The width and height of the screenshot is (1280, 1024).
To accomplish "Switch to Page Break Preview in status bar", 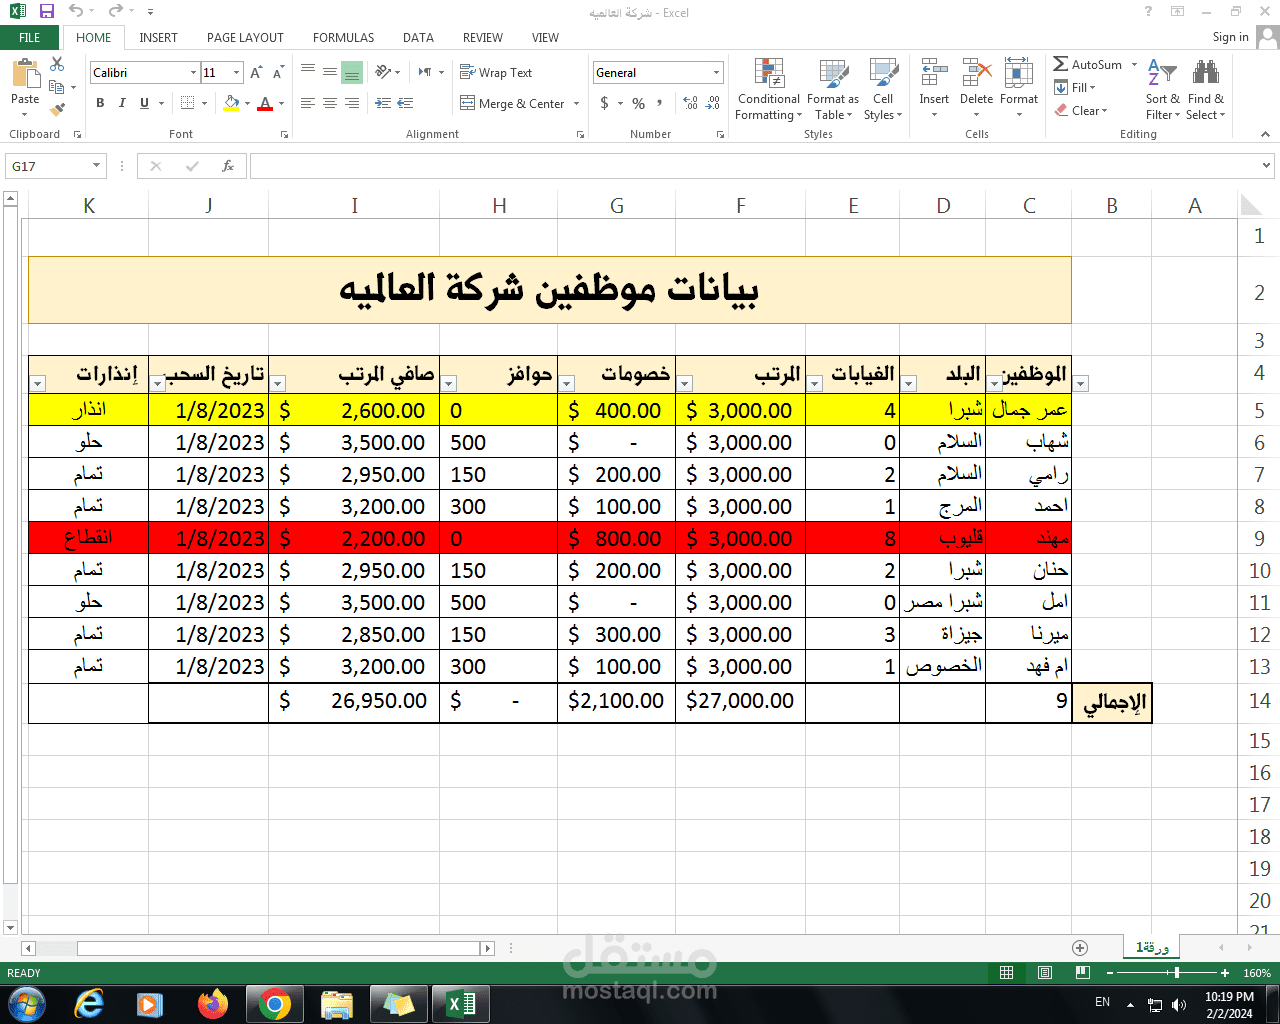I will pos(1083,972).
